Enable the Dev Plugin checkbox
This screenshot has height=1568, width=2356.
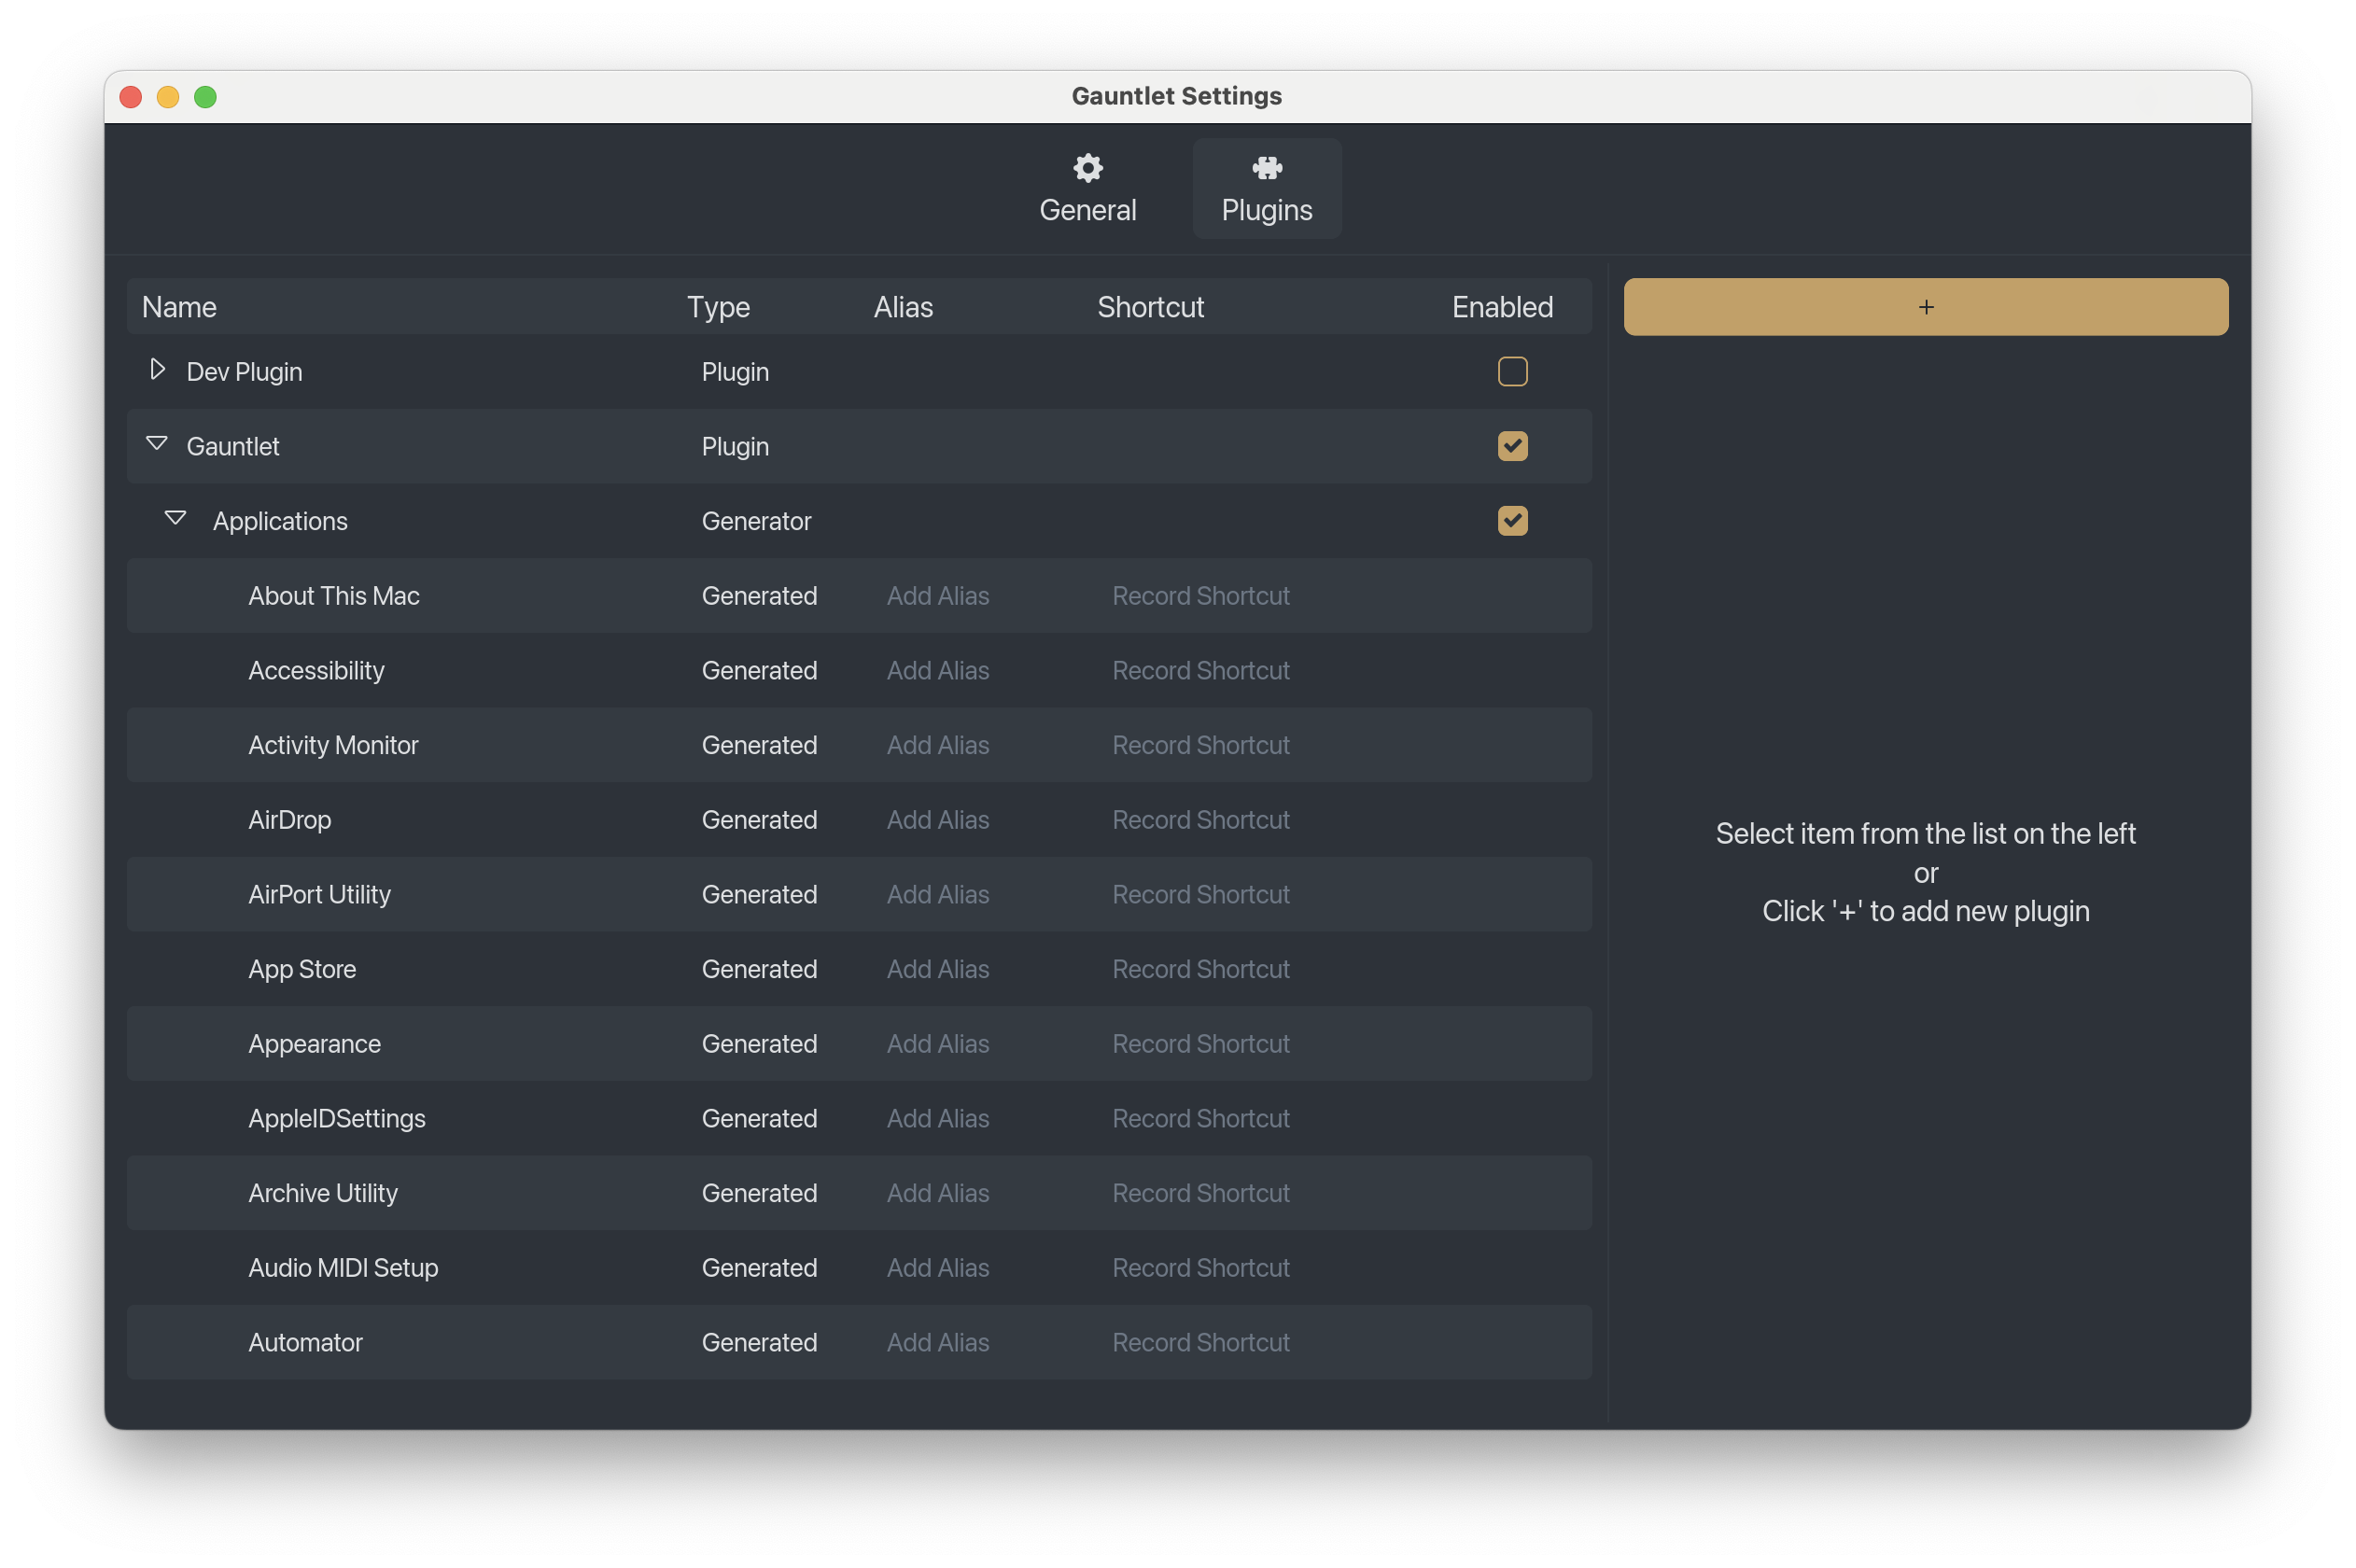[x=1511, y=372]
